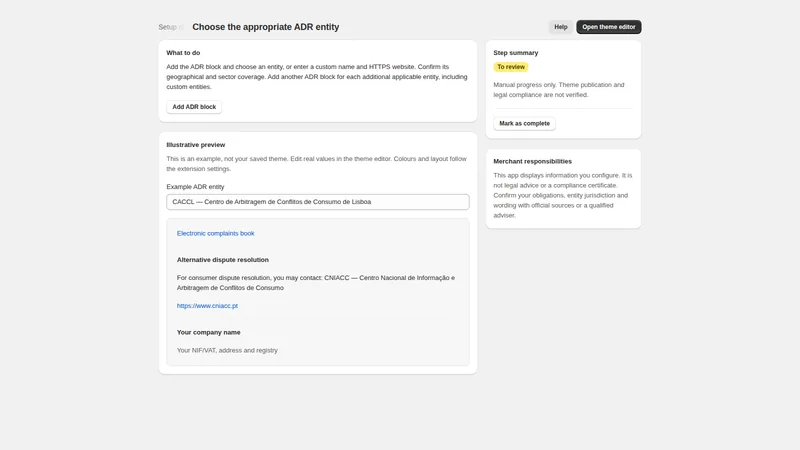Click the Example ADR entity label
Image resolution: width=800 pixels, height=450 pixels.
click(x=195, y=187)
